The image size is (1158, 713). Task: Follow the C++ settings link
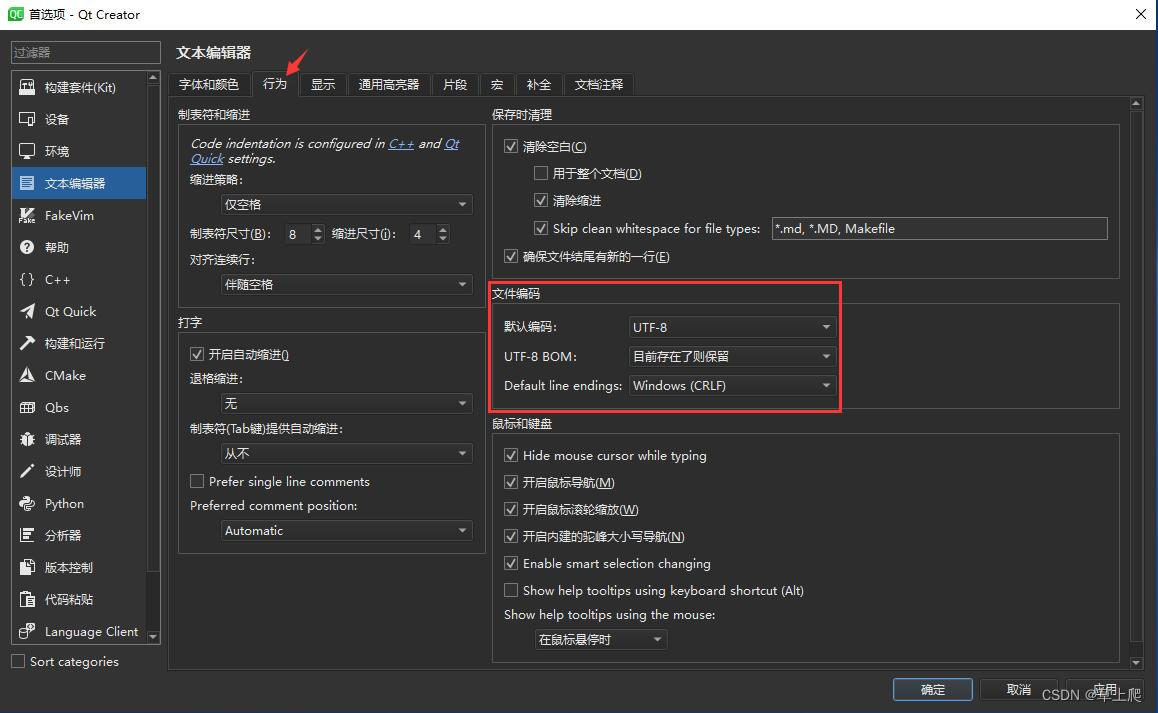pyautogui.click(x=401, y=143)
